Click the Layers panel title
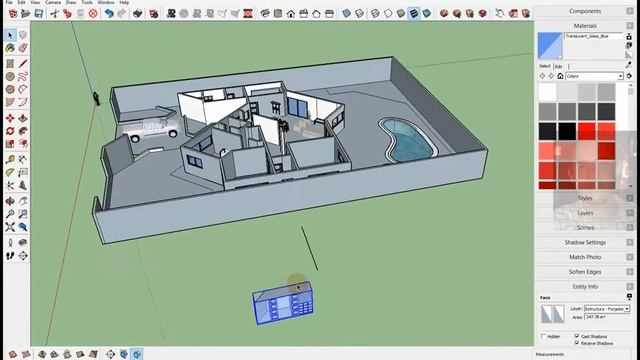This screenshot has width=640, height=360. coord(585,213)
